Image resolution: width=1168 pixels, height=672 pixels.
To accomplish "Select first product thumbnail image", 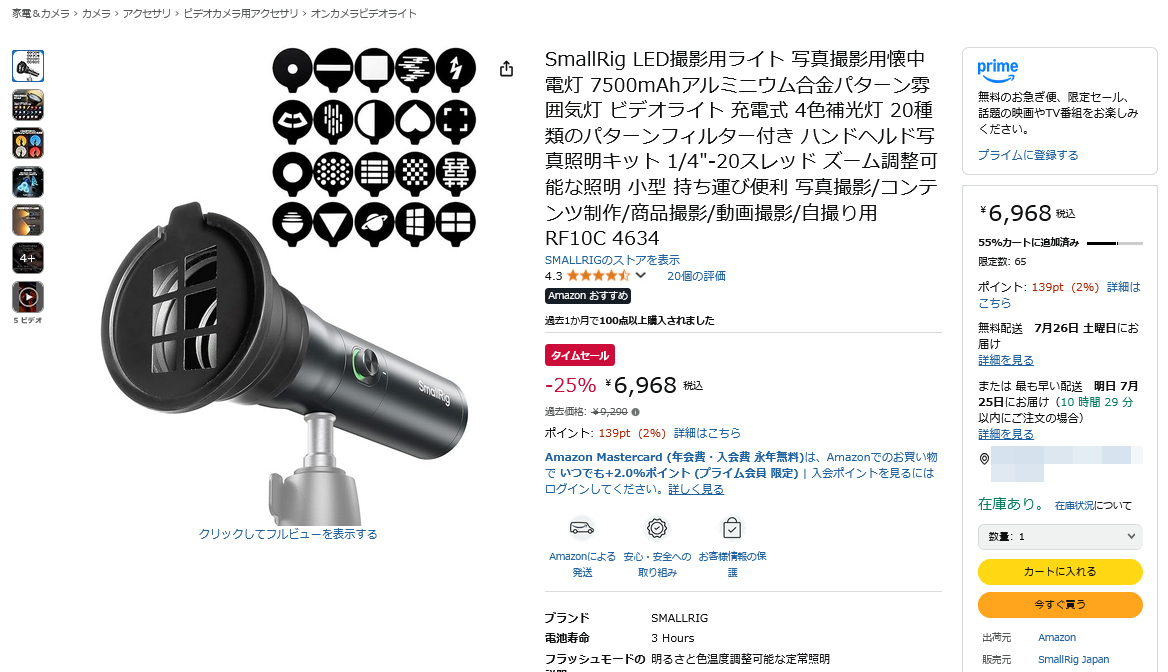I will (x=28, y=66).
